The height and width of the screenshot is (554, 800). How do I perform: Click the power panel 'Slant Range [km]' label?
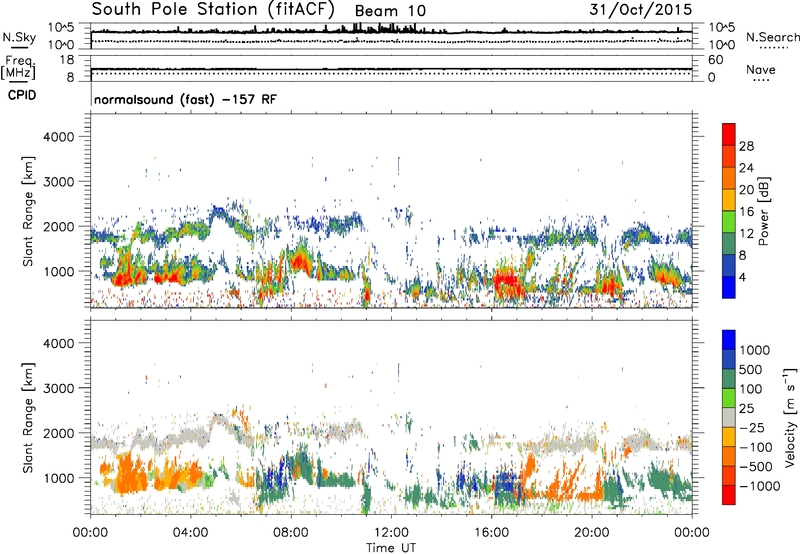tap(28, 211)
